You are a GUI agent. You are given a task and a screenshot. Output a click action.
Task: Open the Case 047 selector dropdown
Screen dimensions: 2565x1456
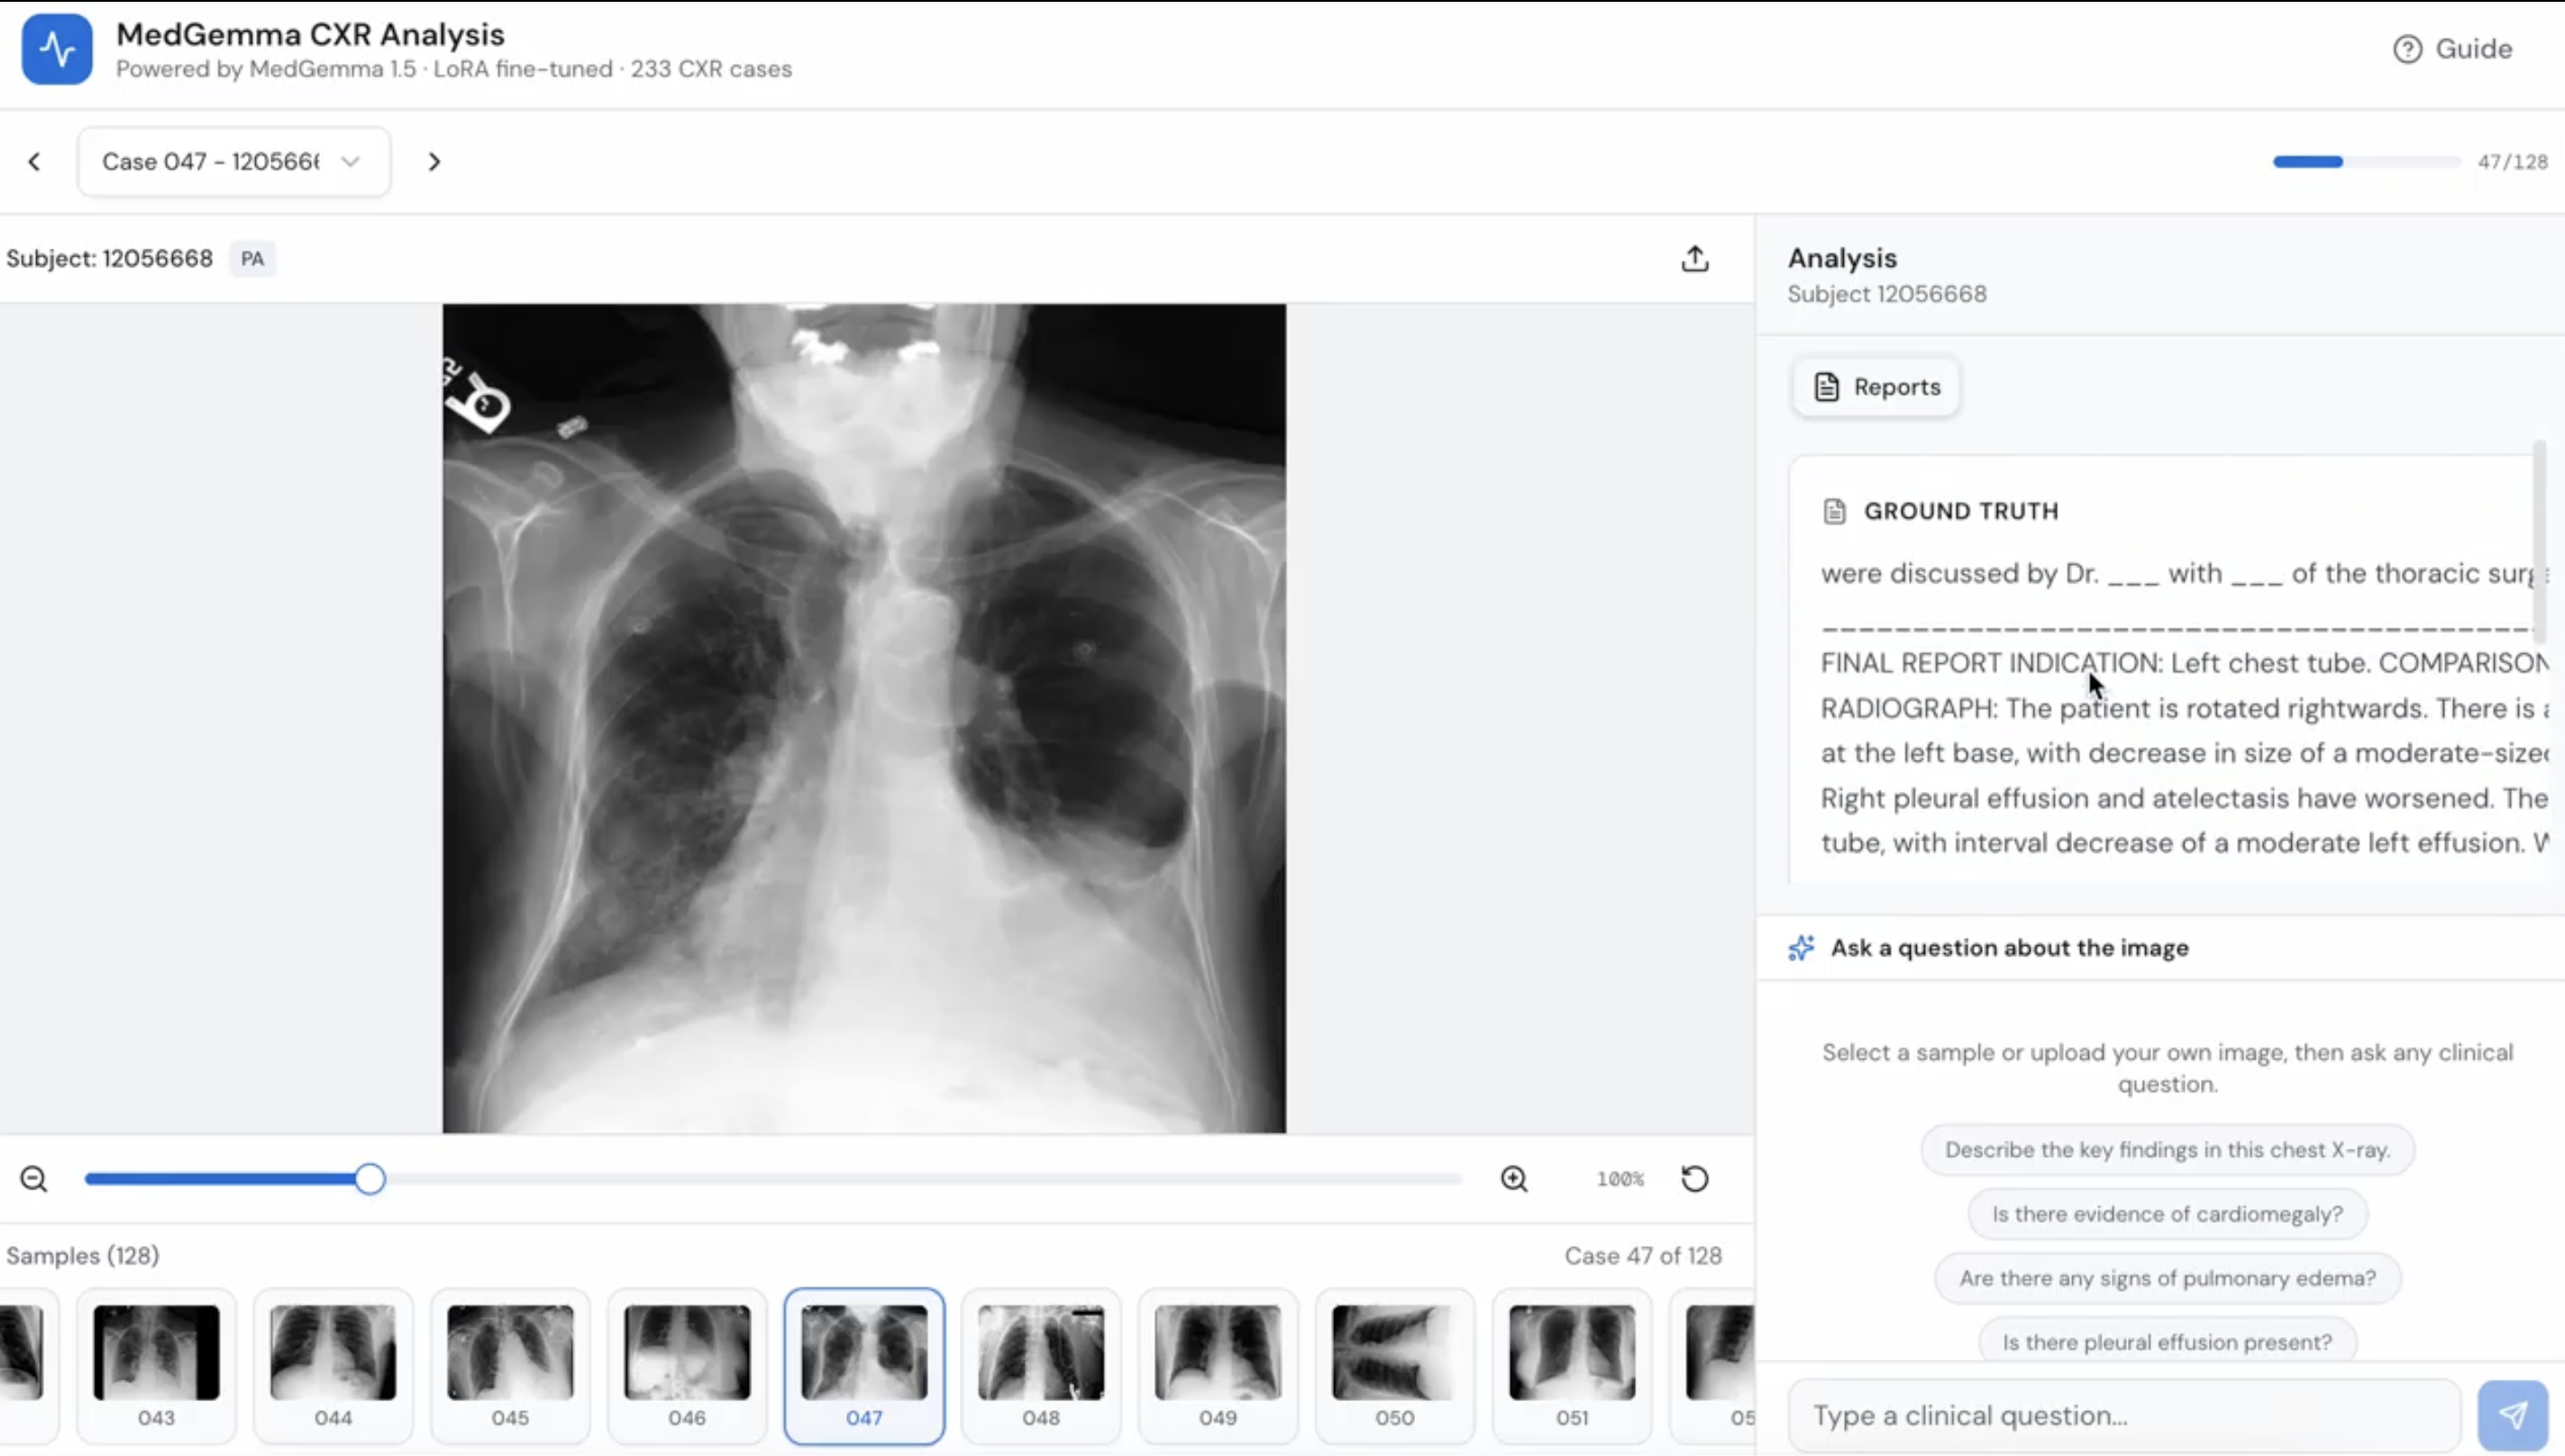[234, 162]
